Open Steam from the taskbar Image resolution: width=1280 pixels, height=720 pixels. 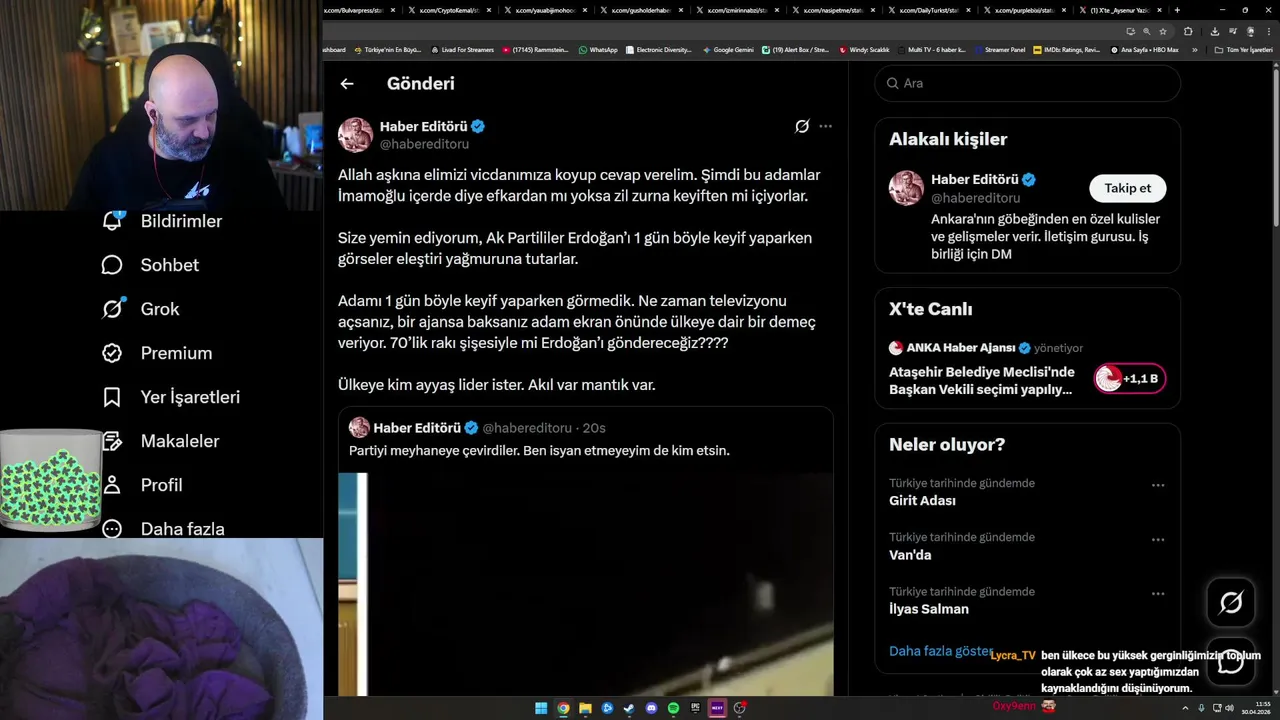point(629,708)
